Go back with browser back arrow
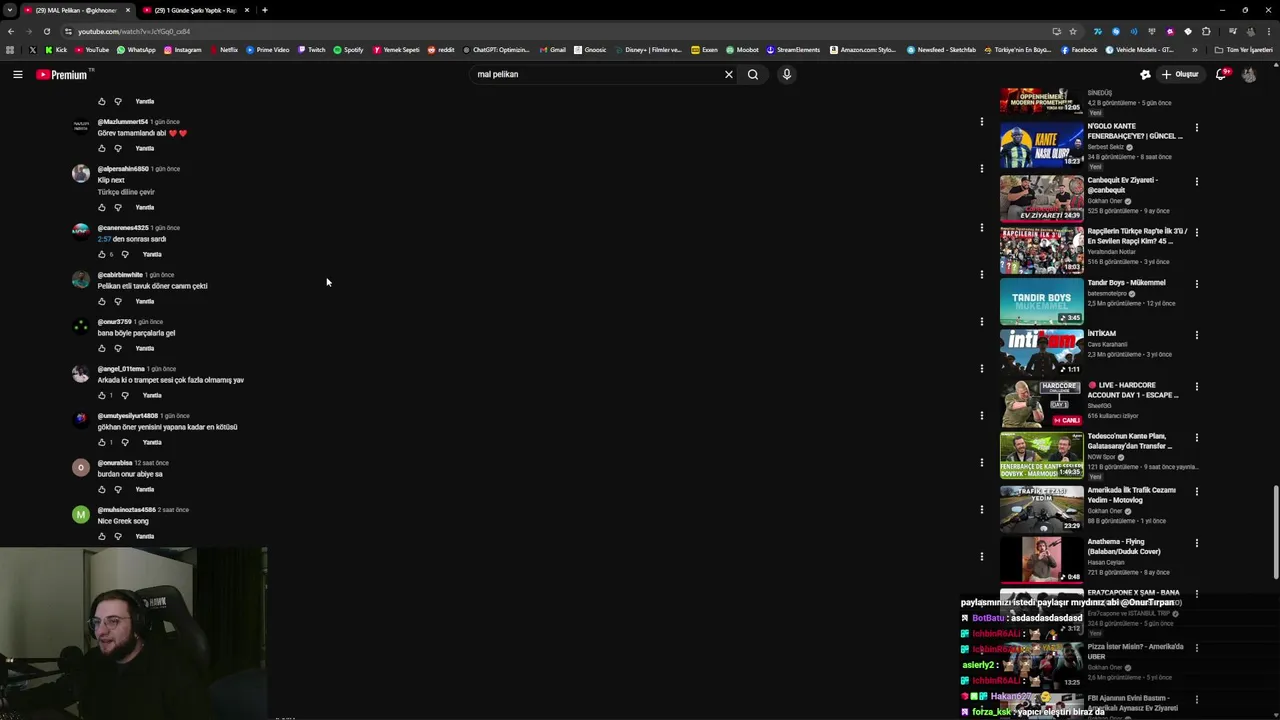1280x720 pixels. click(10, 31)
